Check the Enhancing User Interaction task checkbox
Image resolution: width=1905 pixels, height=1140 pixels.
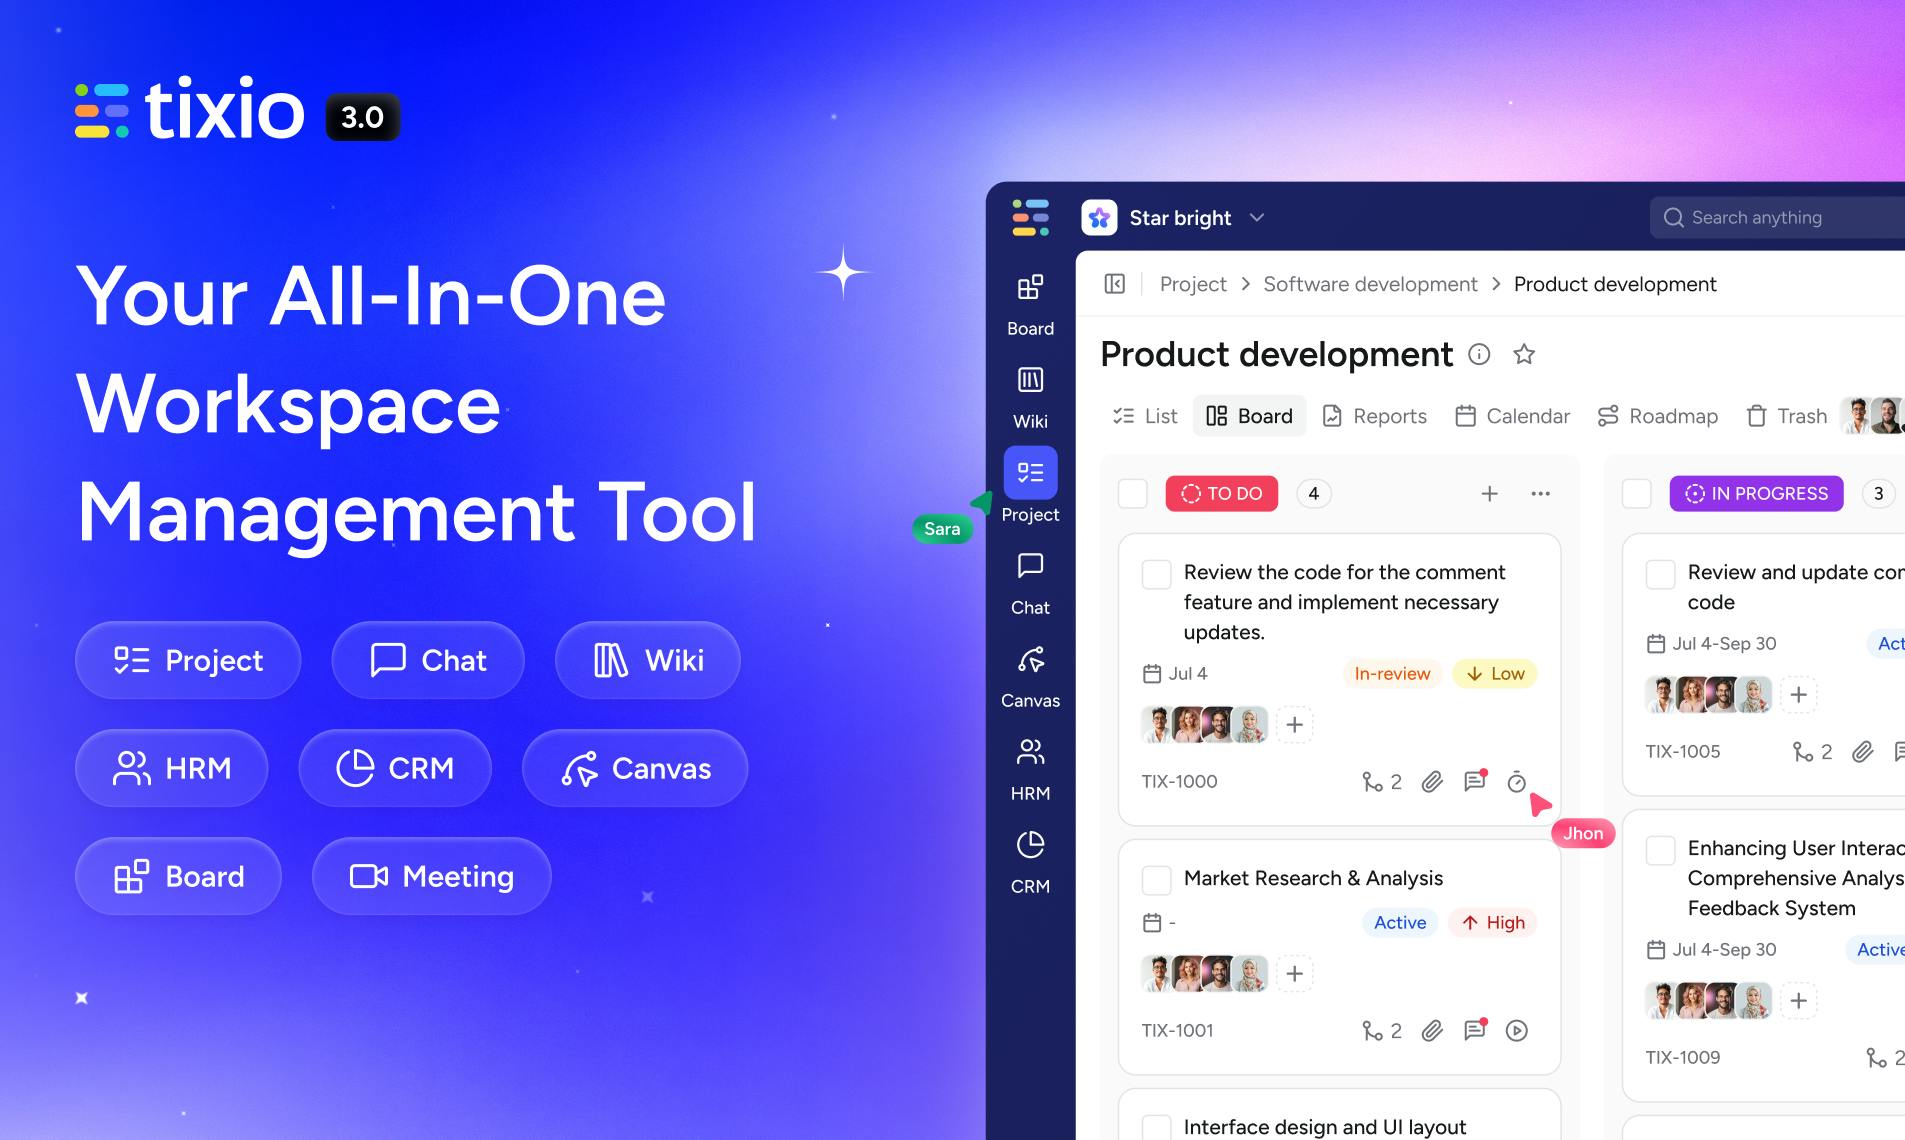point(1661,850)
